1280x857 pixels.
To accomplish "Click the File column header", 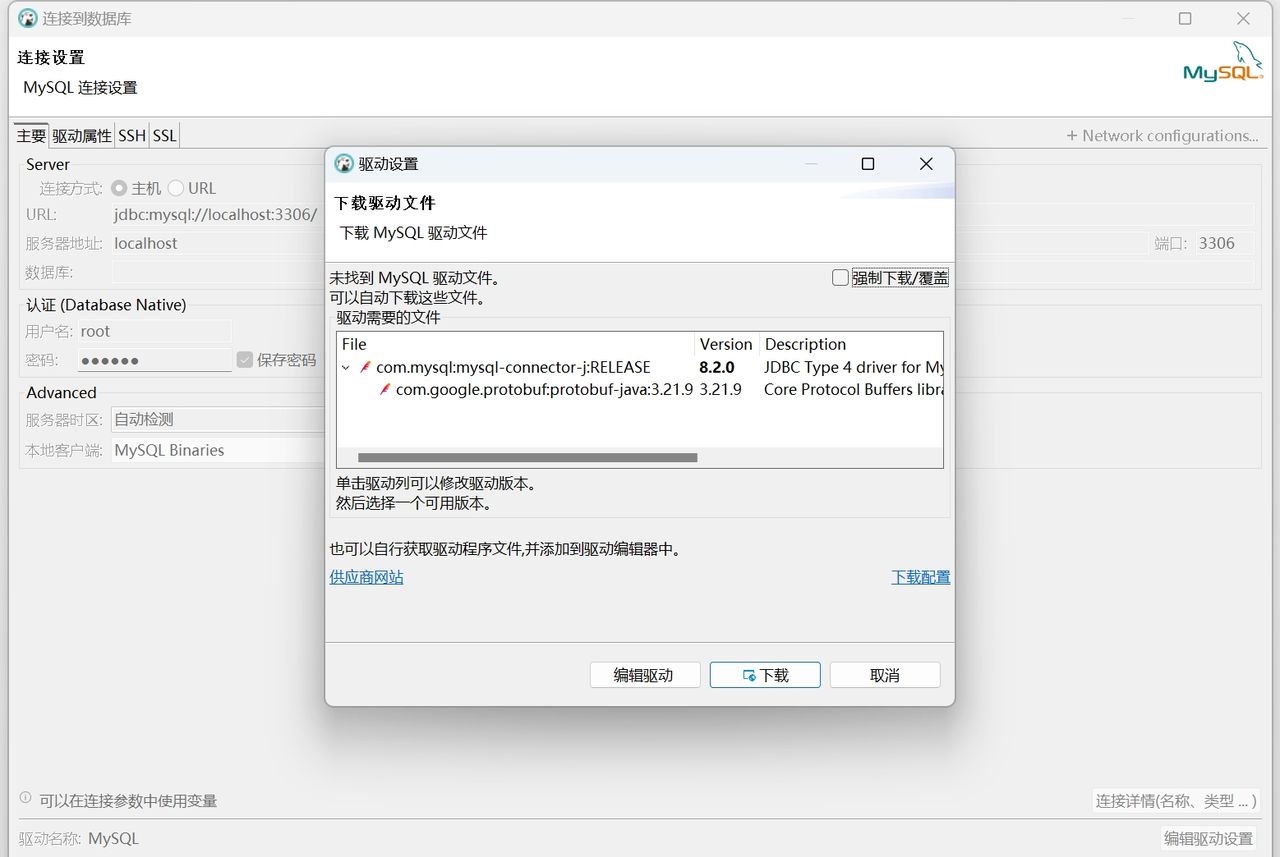I will (x=516, y=344).
